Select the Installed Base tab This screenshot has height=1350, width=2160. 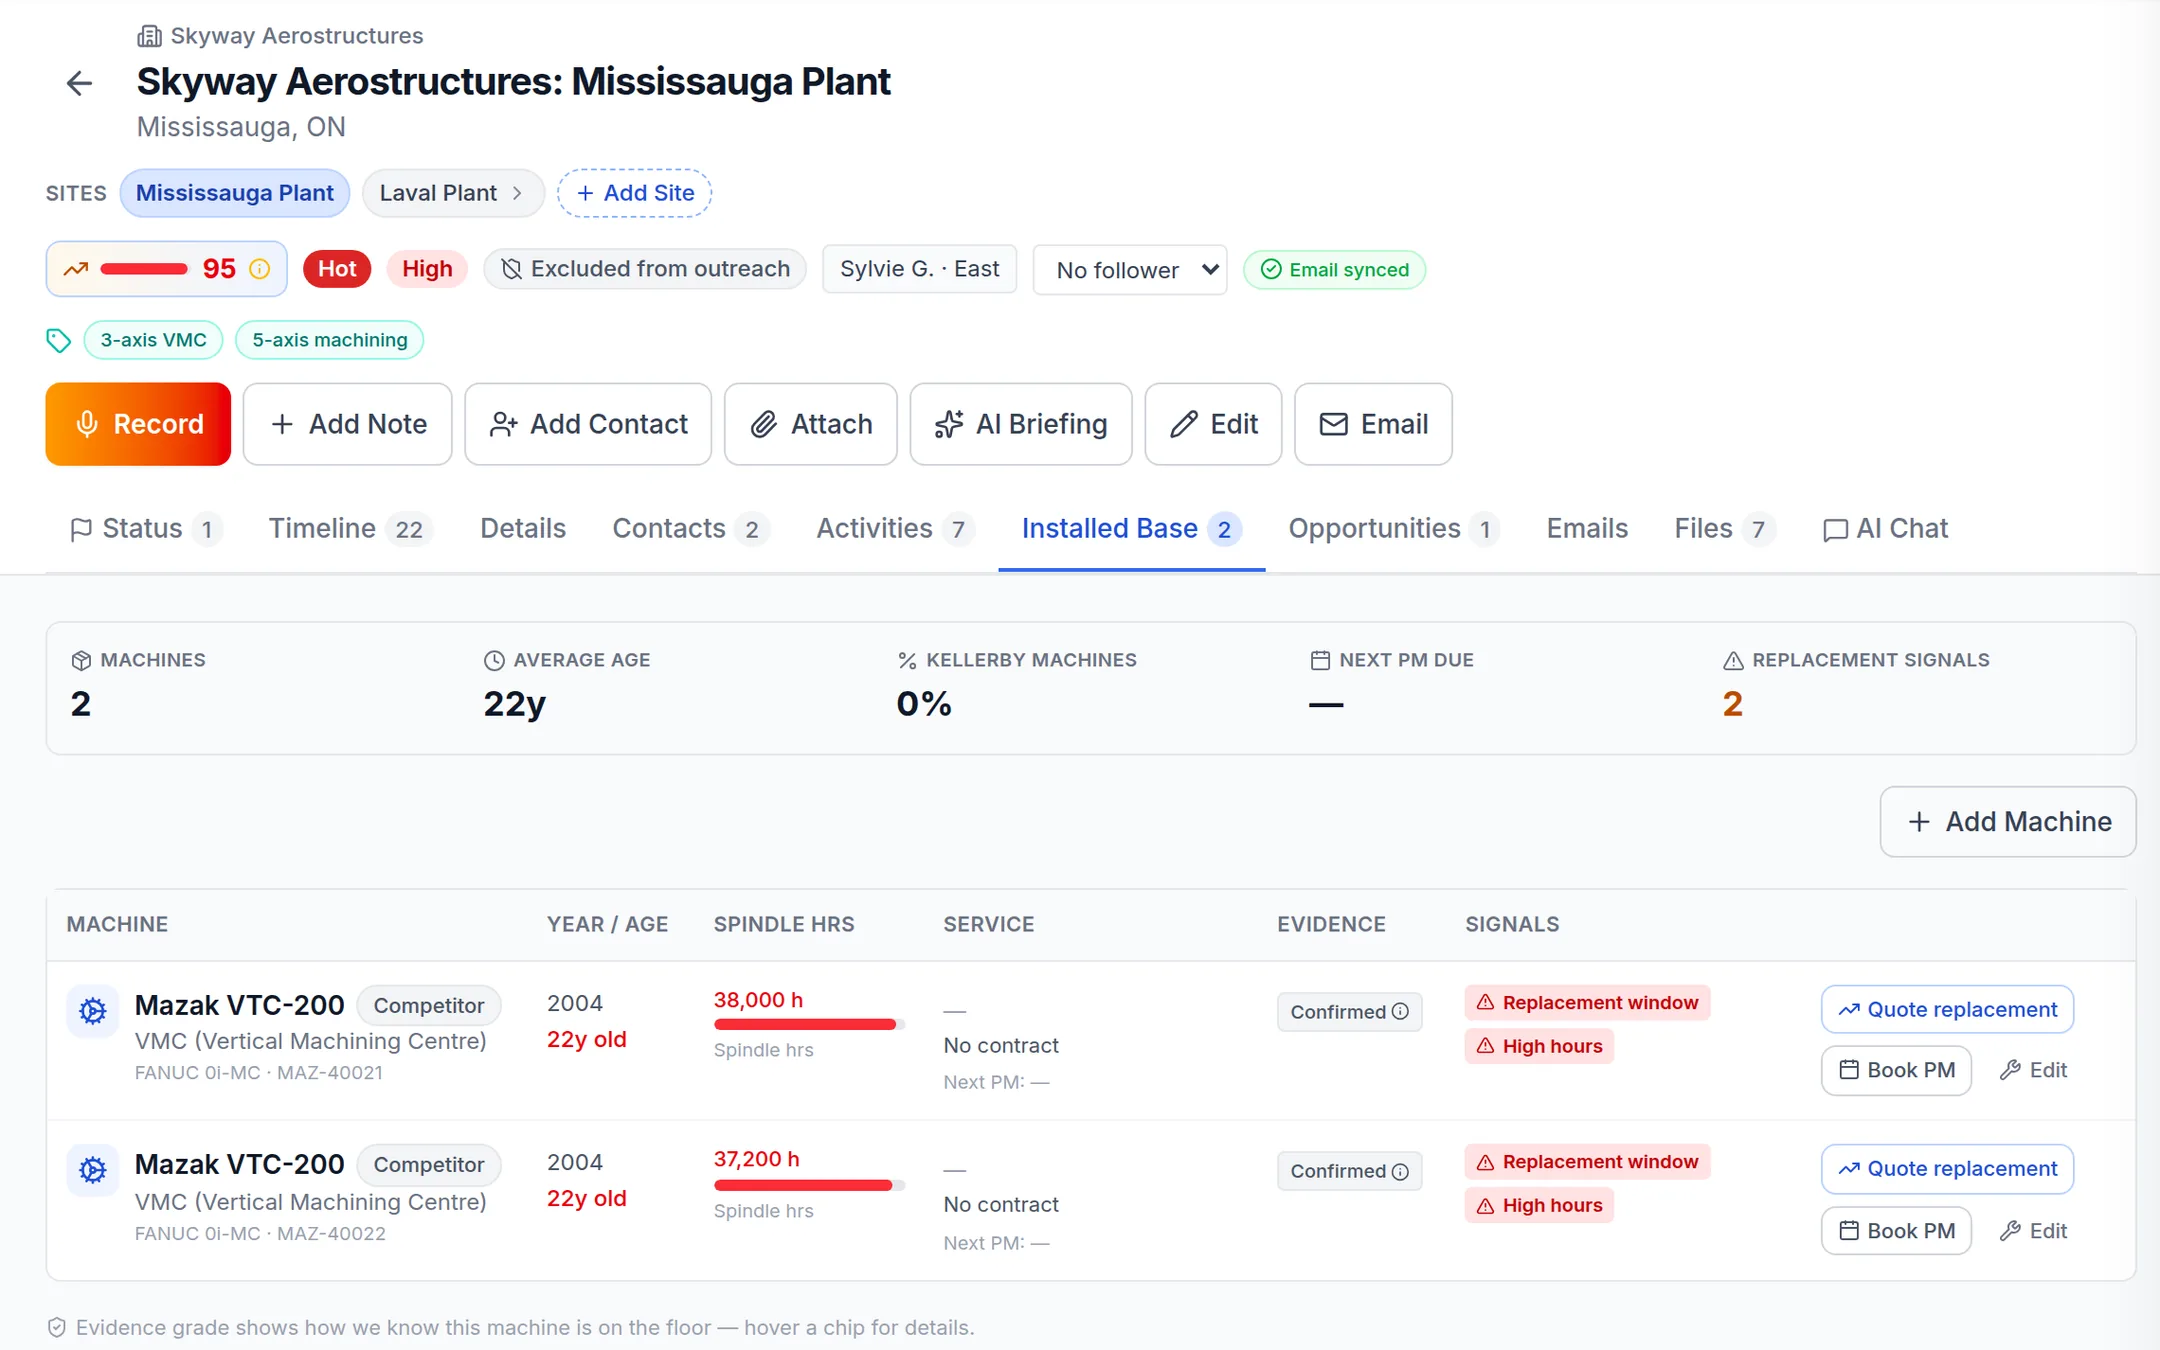[1131, 529]
